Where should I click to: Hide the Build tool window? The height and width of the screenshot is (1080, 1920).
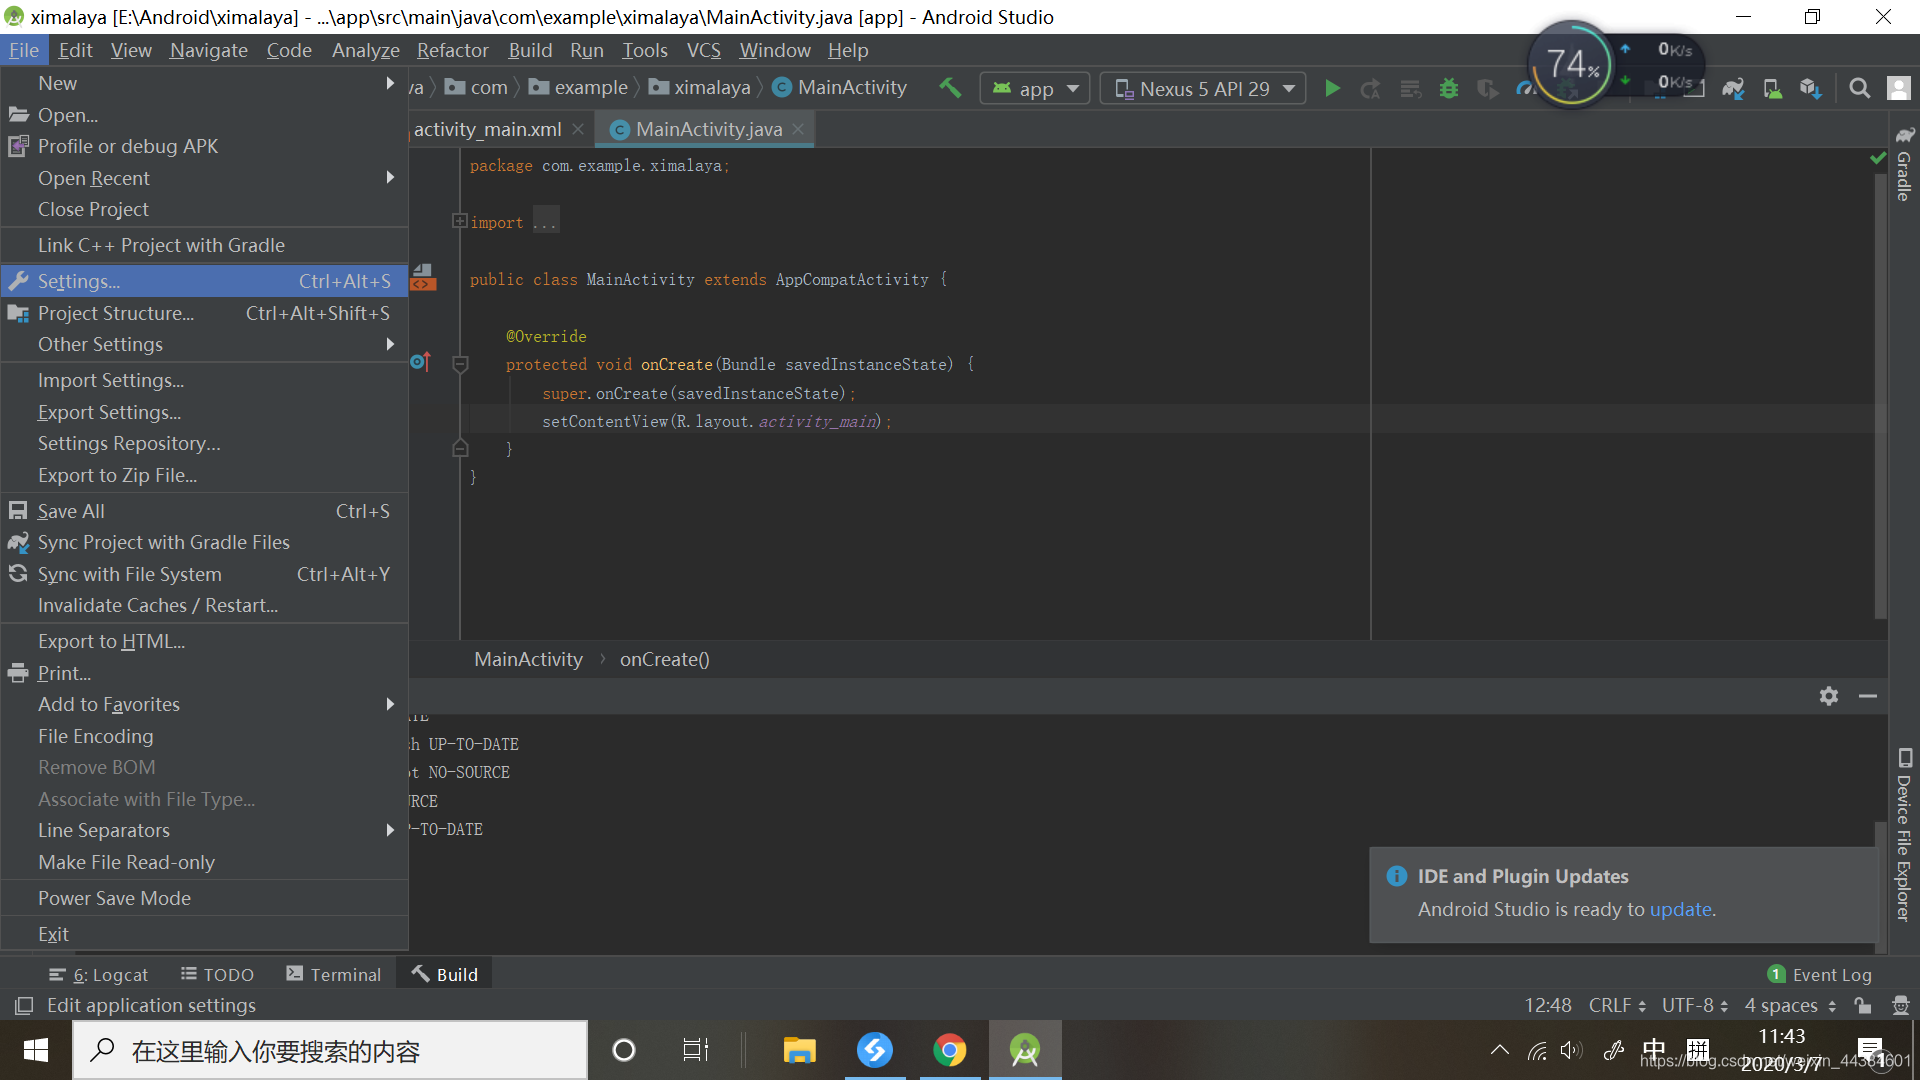[x=1868, y=696]
